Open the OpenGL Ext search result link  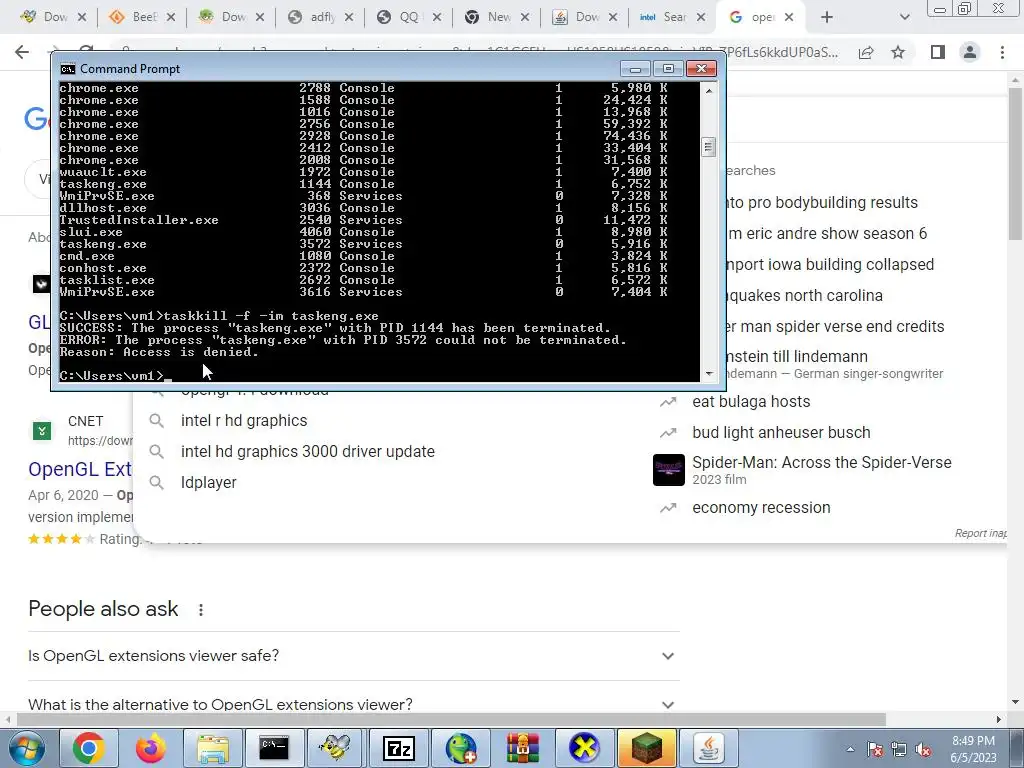[x=80, y=469]
